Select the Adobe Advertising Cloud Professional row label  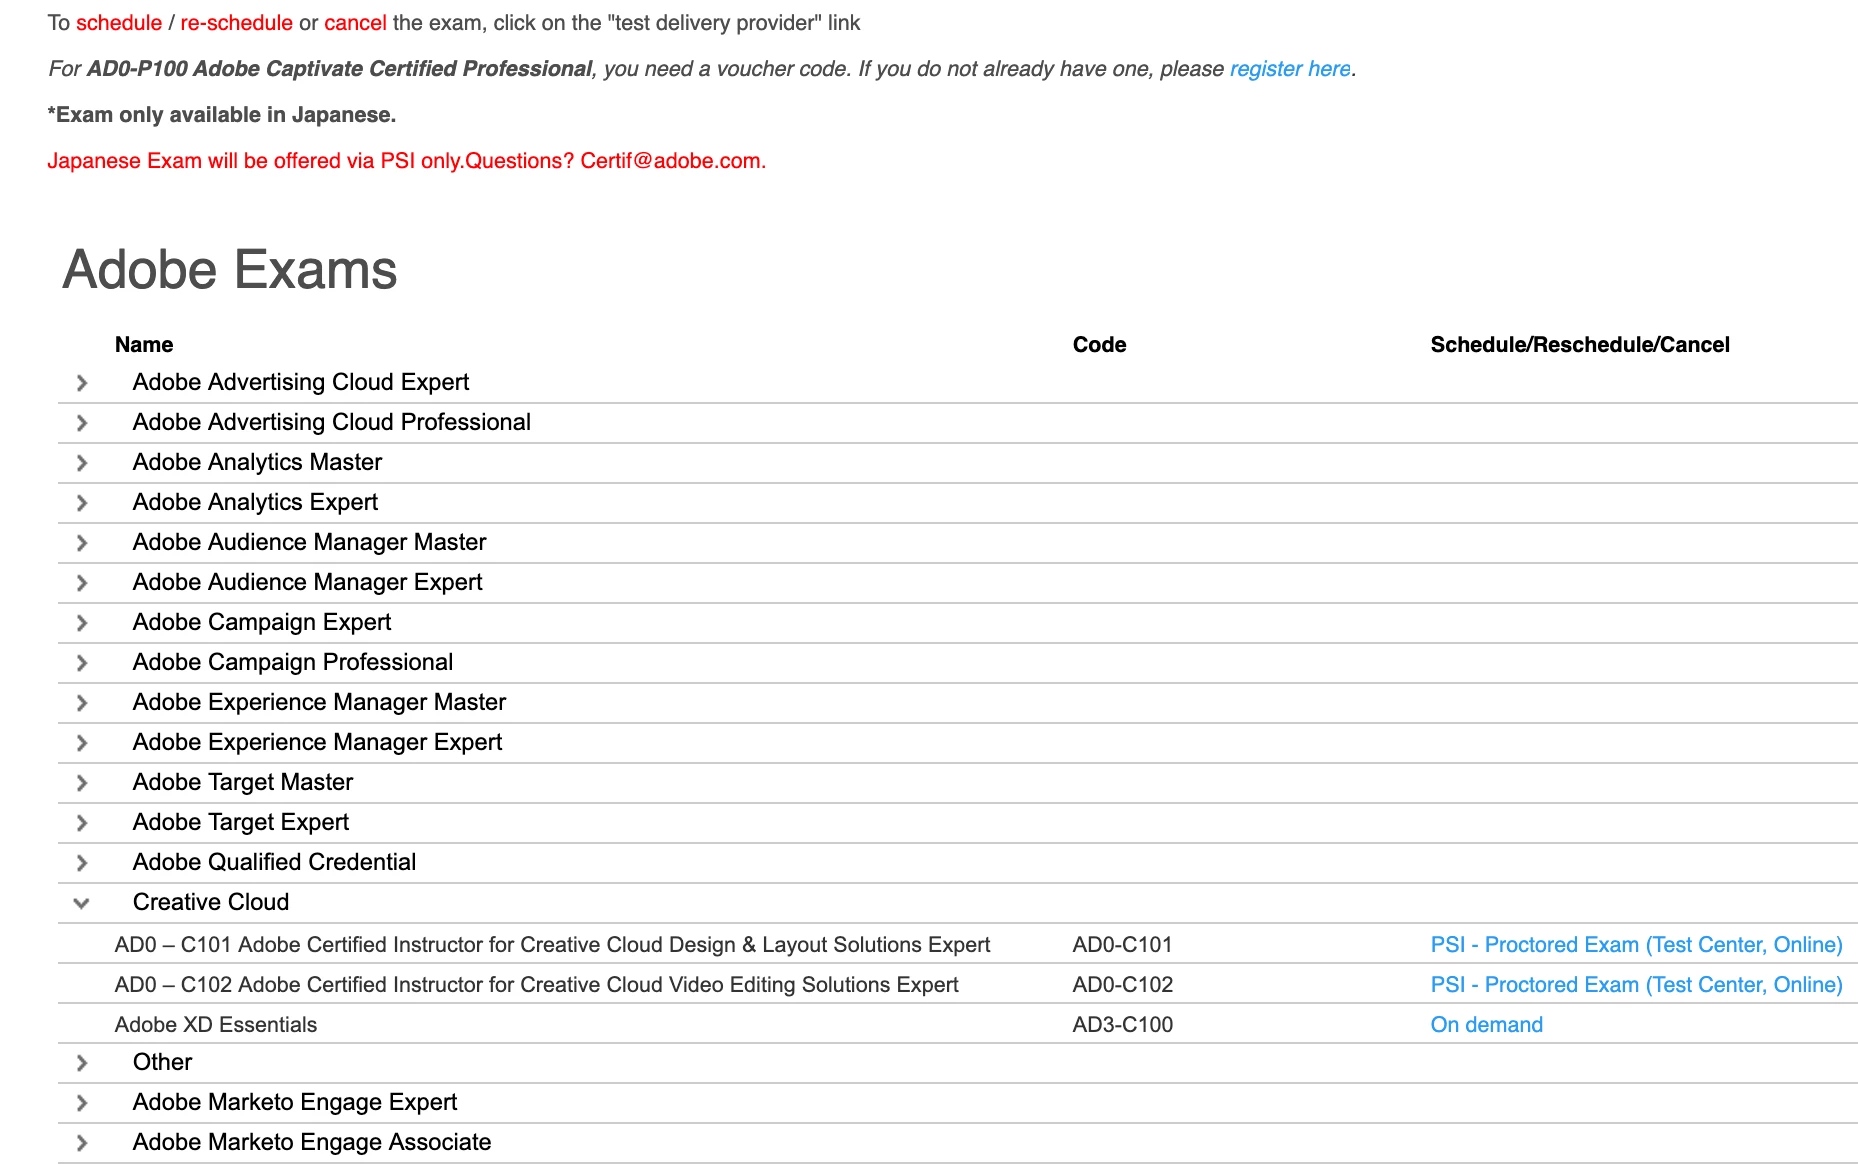(x=332, y=422)
